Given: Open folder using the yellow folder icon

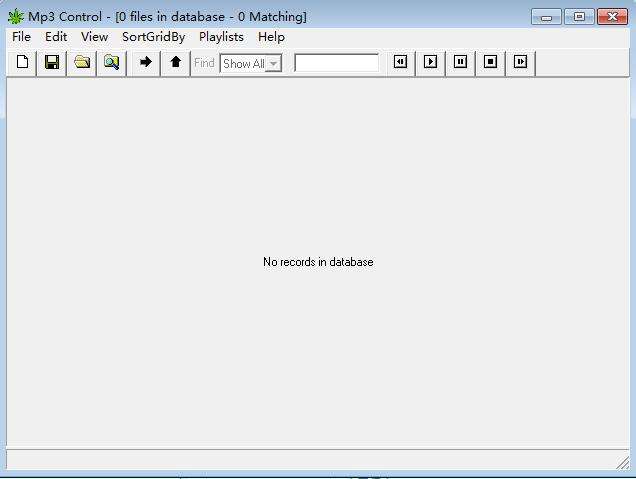Looking at the screenshot, I should [82, 62].
